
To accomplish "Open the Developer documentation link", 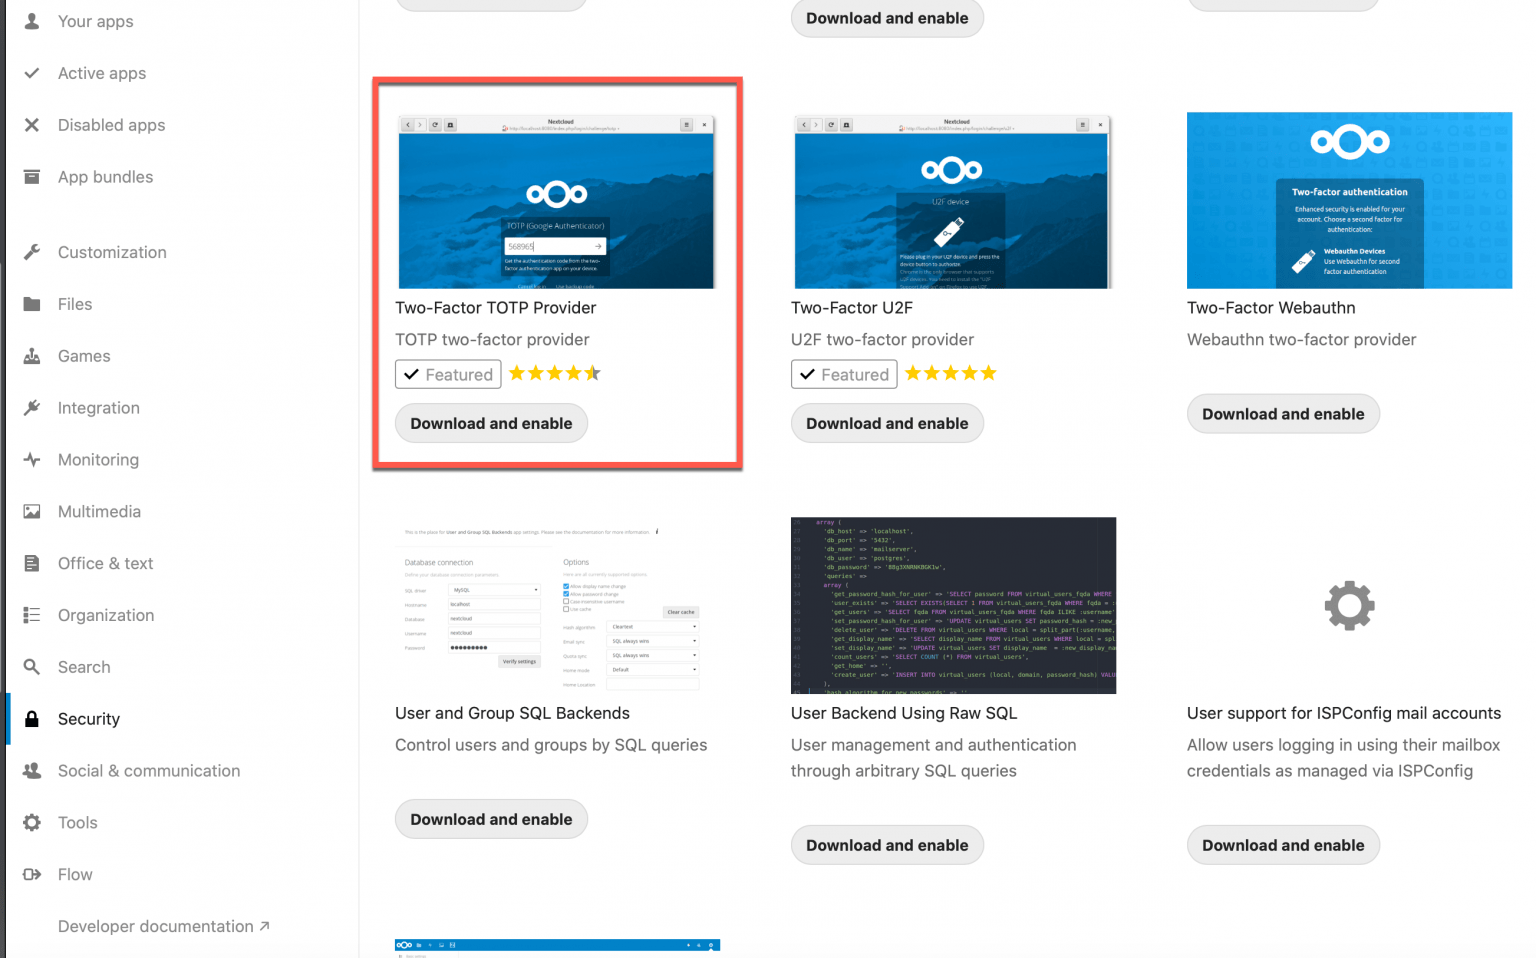I will click(x=163, y=926).
